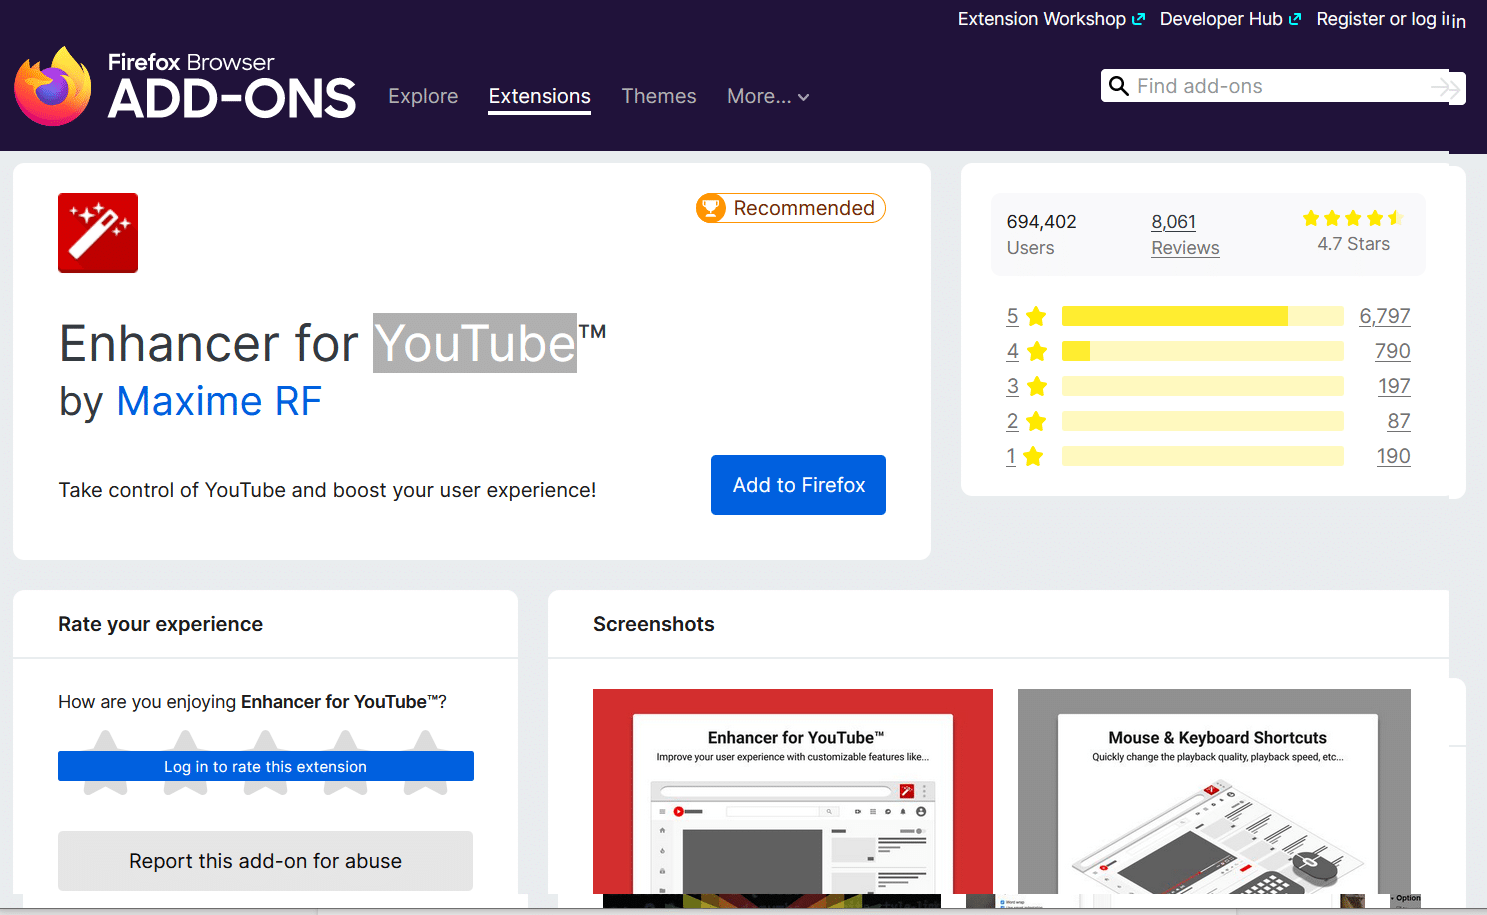1487x915 pixels.
Task: Expand the More... navigation menu
Action: (x=767, y=96)
